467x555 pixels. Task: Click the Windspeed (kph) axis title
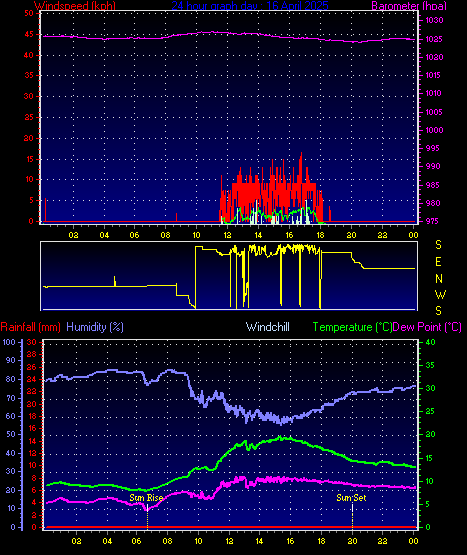pyautogui.click(x=75, y=6)
